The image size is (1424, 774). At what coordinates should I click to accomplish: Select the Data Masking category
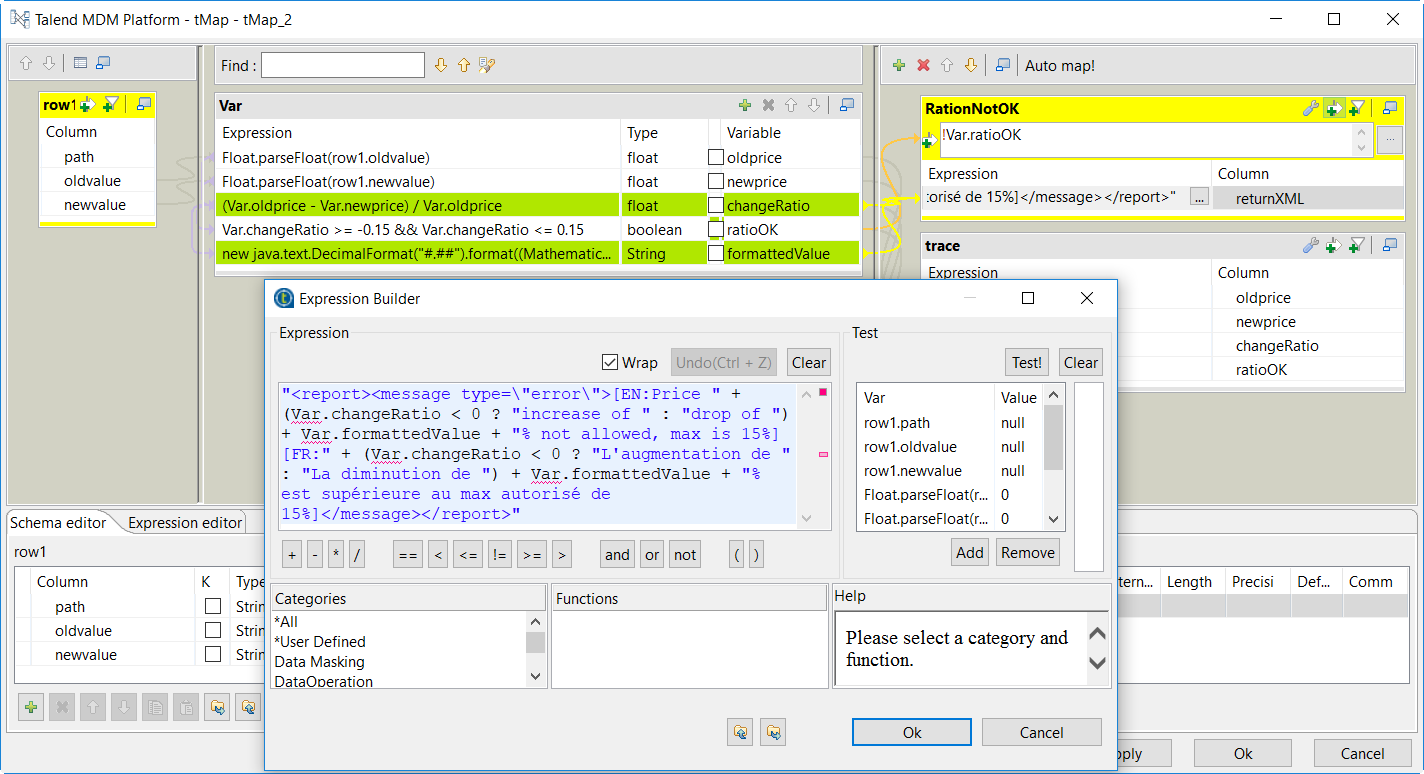tap(319, 661)
